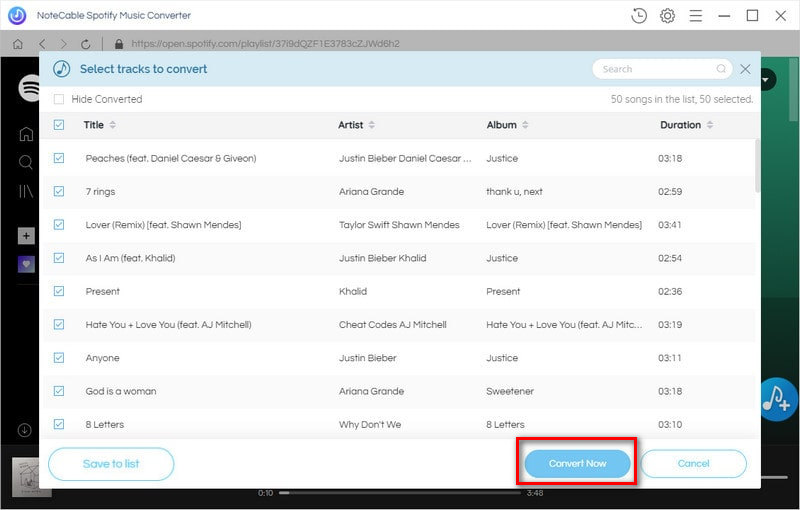Click the create playlist plus icon

(x=27, y=236)
